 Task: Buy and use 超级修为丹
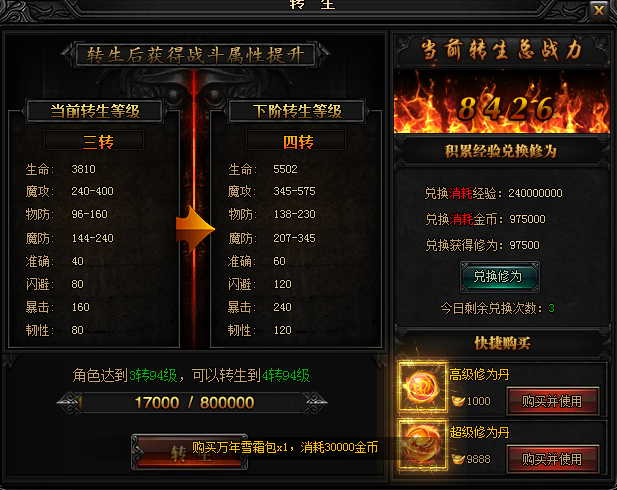click(x=552, y=459)
